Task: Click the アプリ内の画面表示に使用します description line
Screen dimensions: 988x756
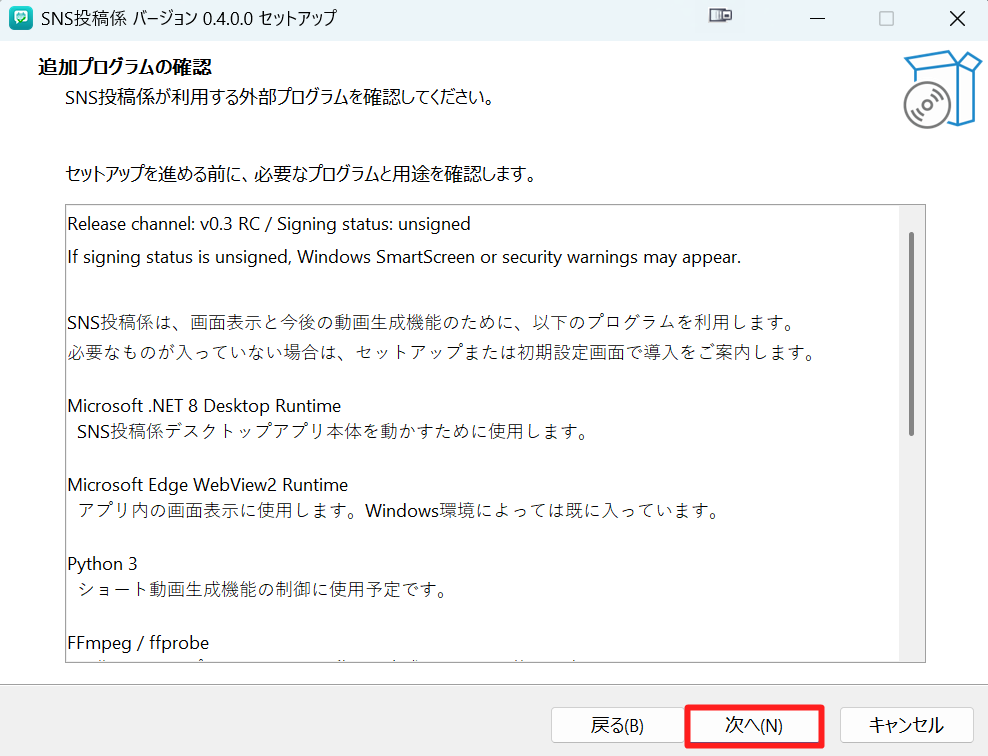Action: point(398,510)
